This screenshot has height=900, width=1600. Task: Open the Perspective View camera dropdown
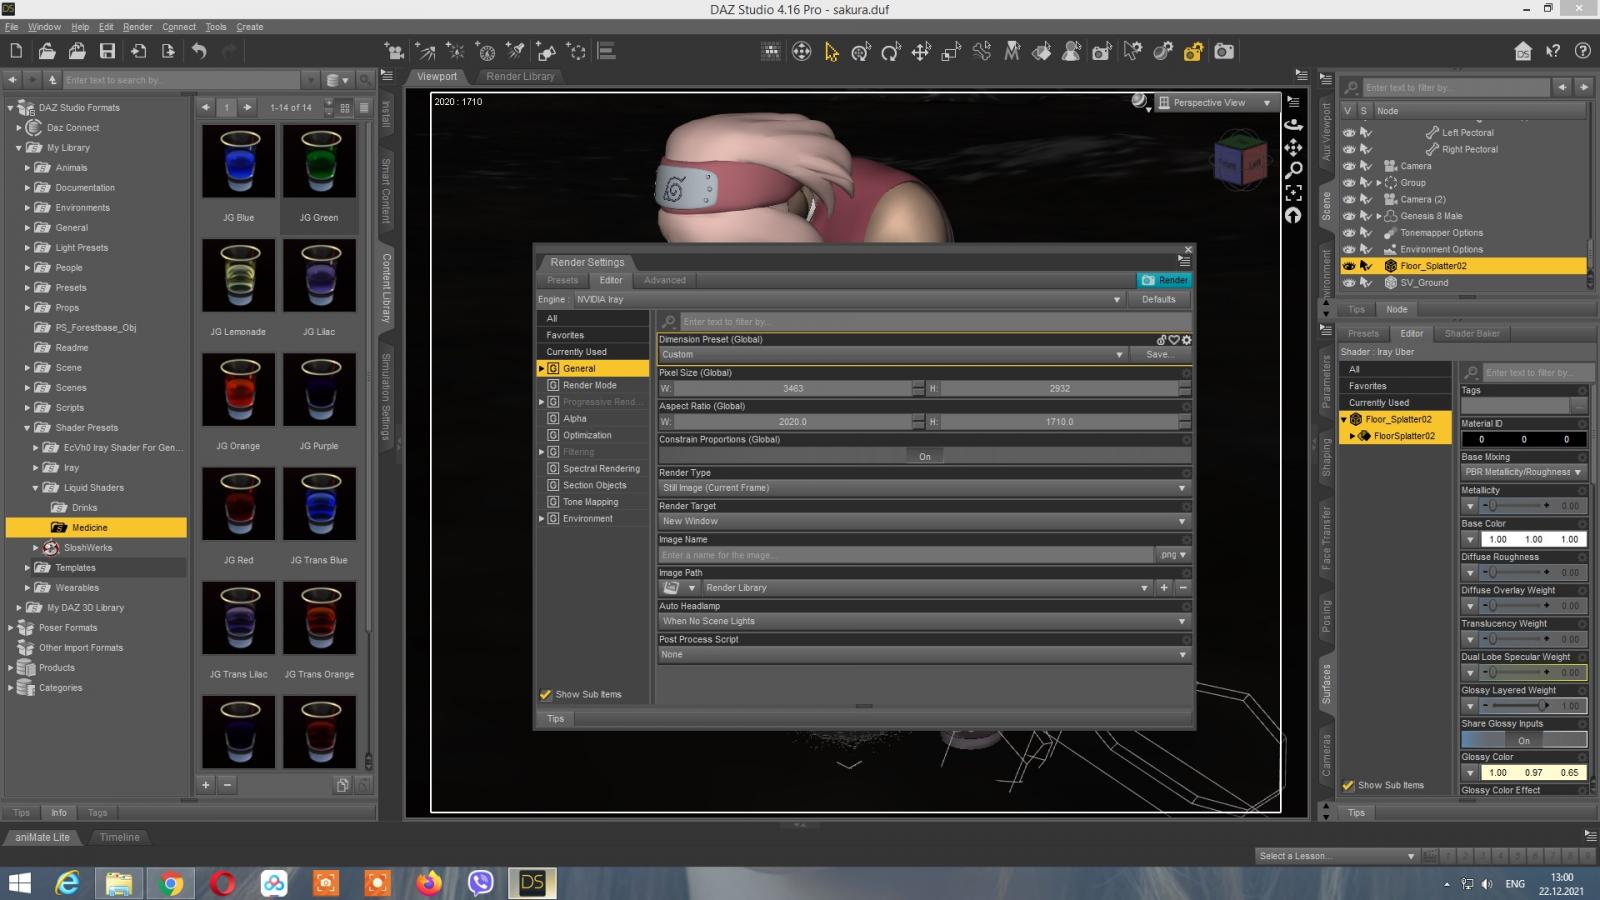click(1216, 102)
